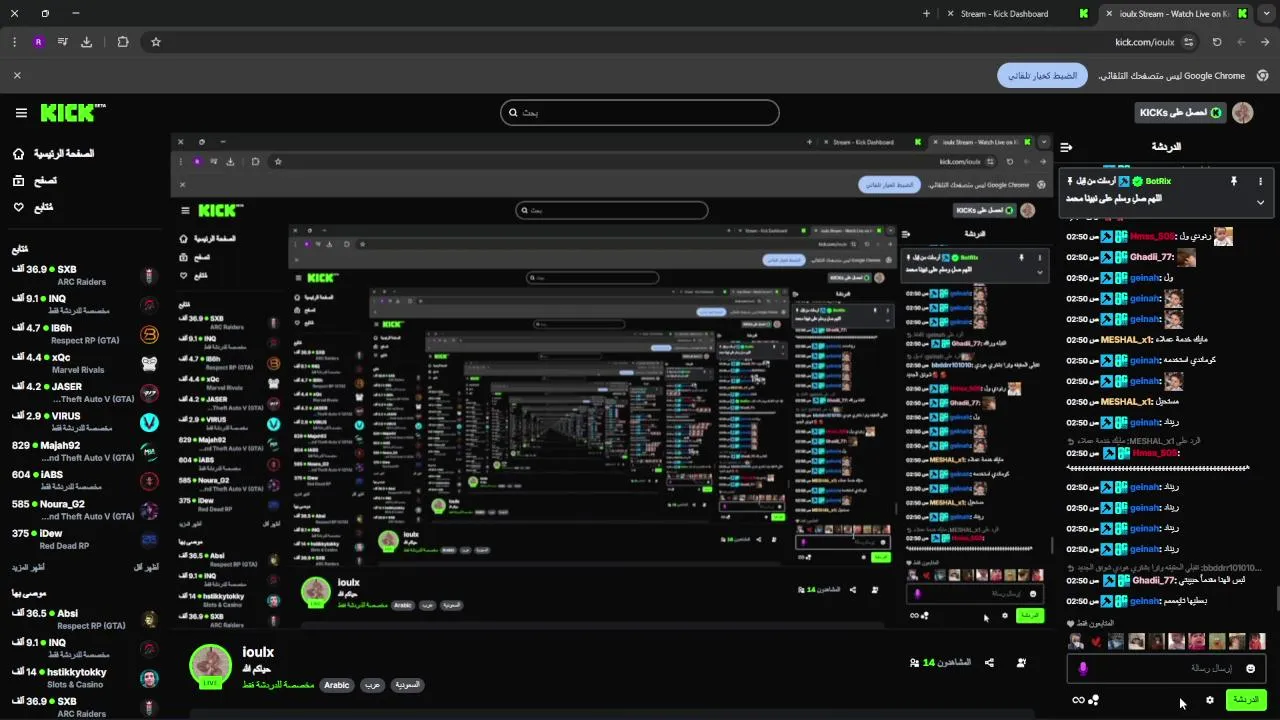Click infinity icon below chat
Image resolution: width=1280 pixels, height=720 pixels.
(1078, 700)
